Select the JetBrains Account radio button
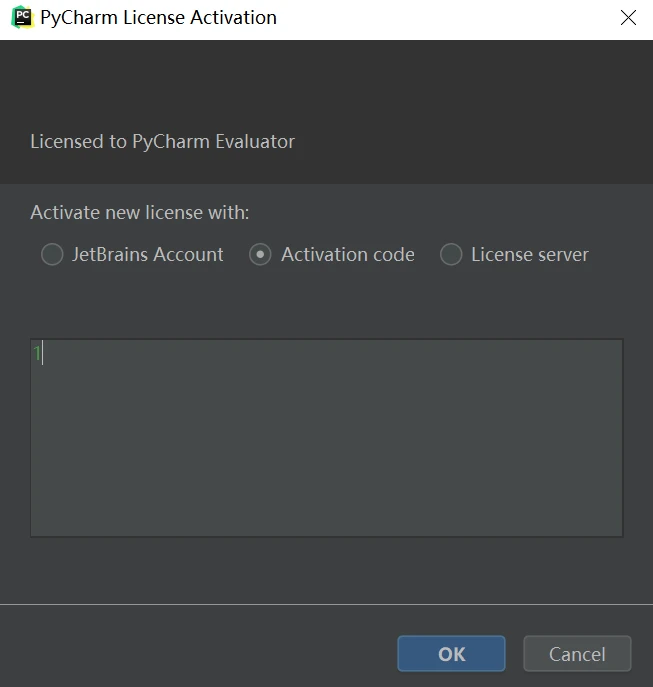The image size is (653, 687). (52, 255)
